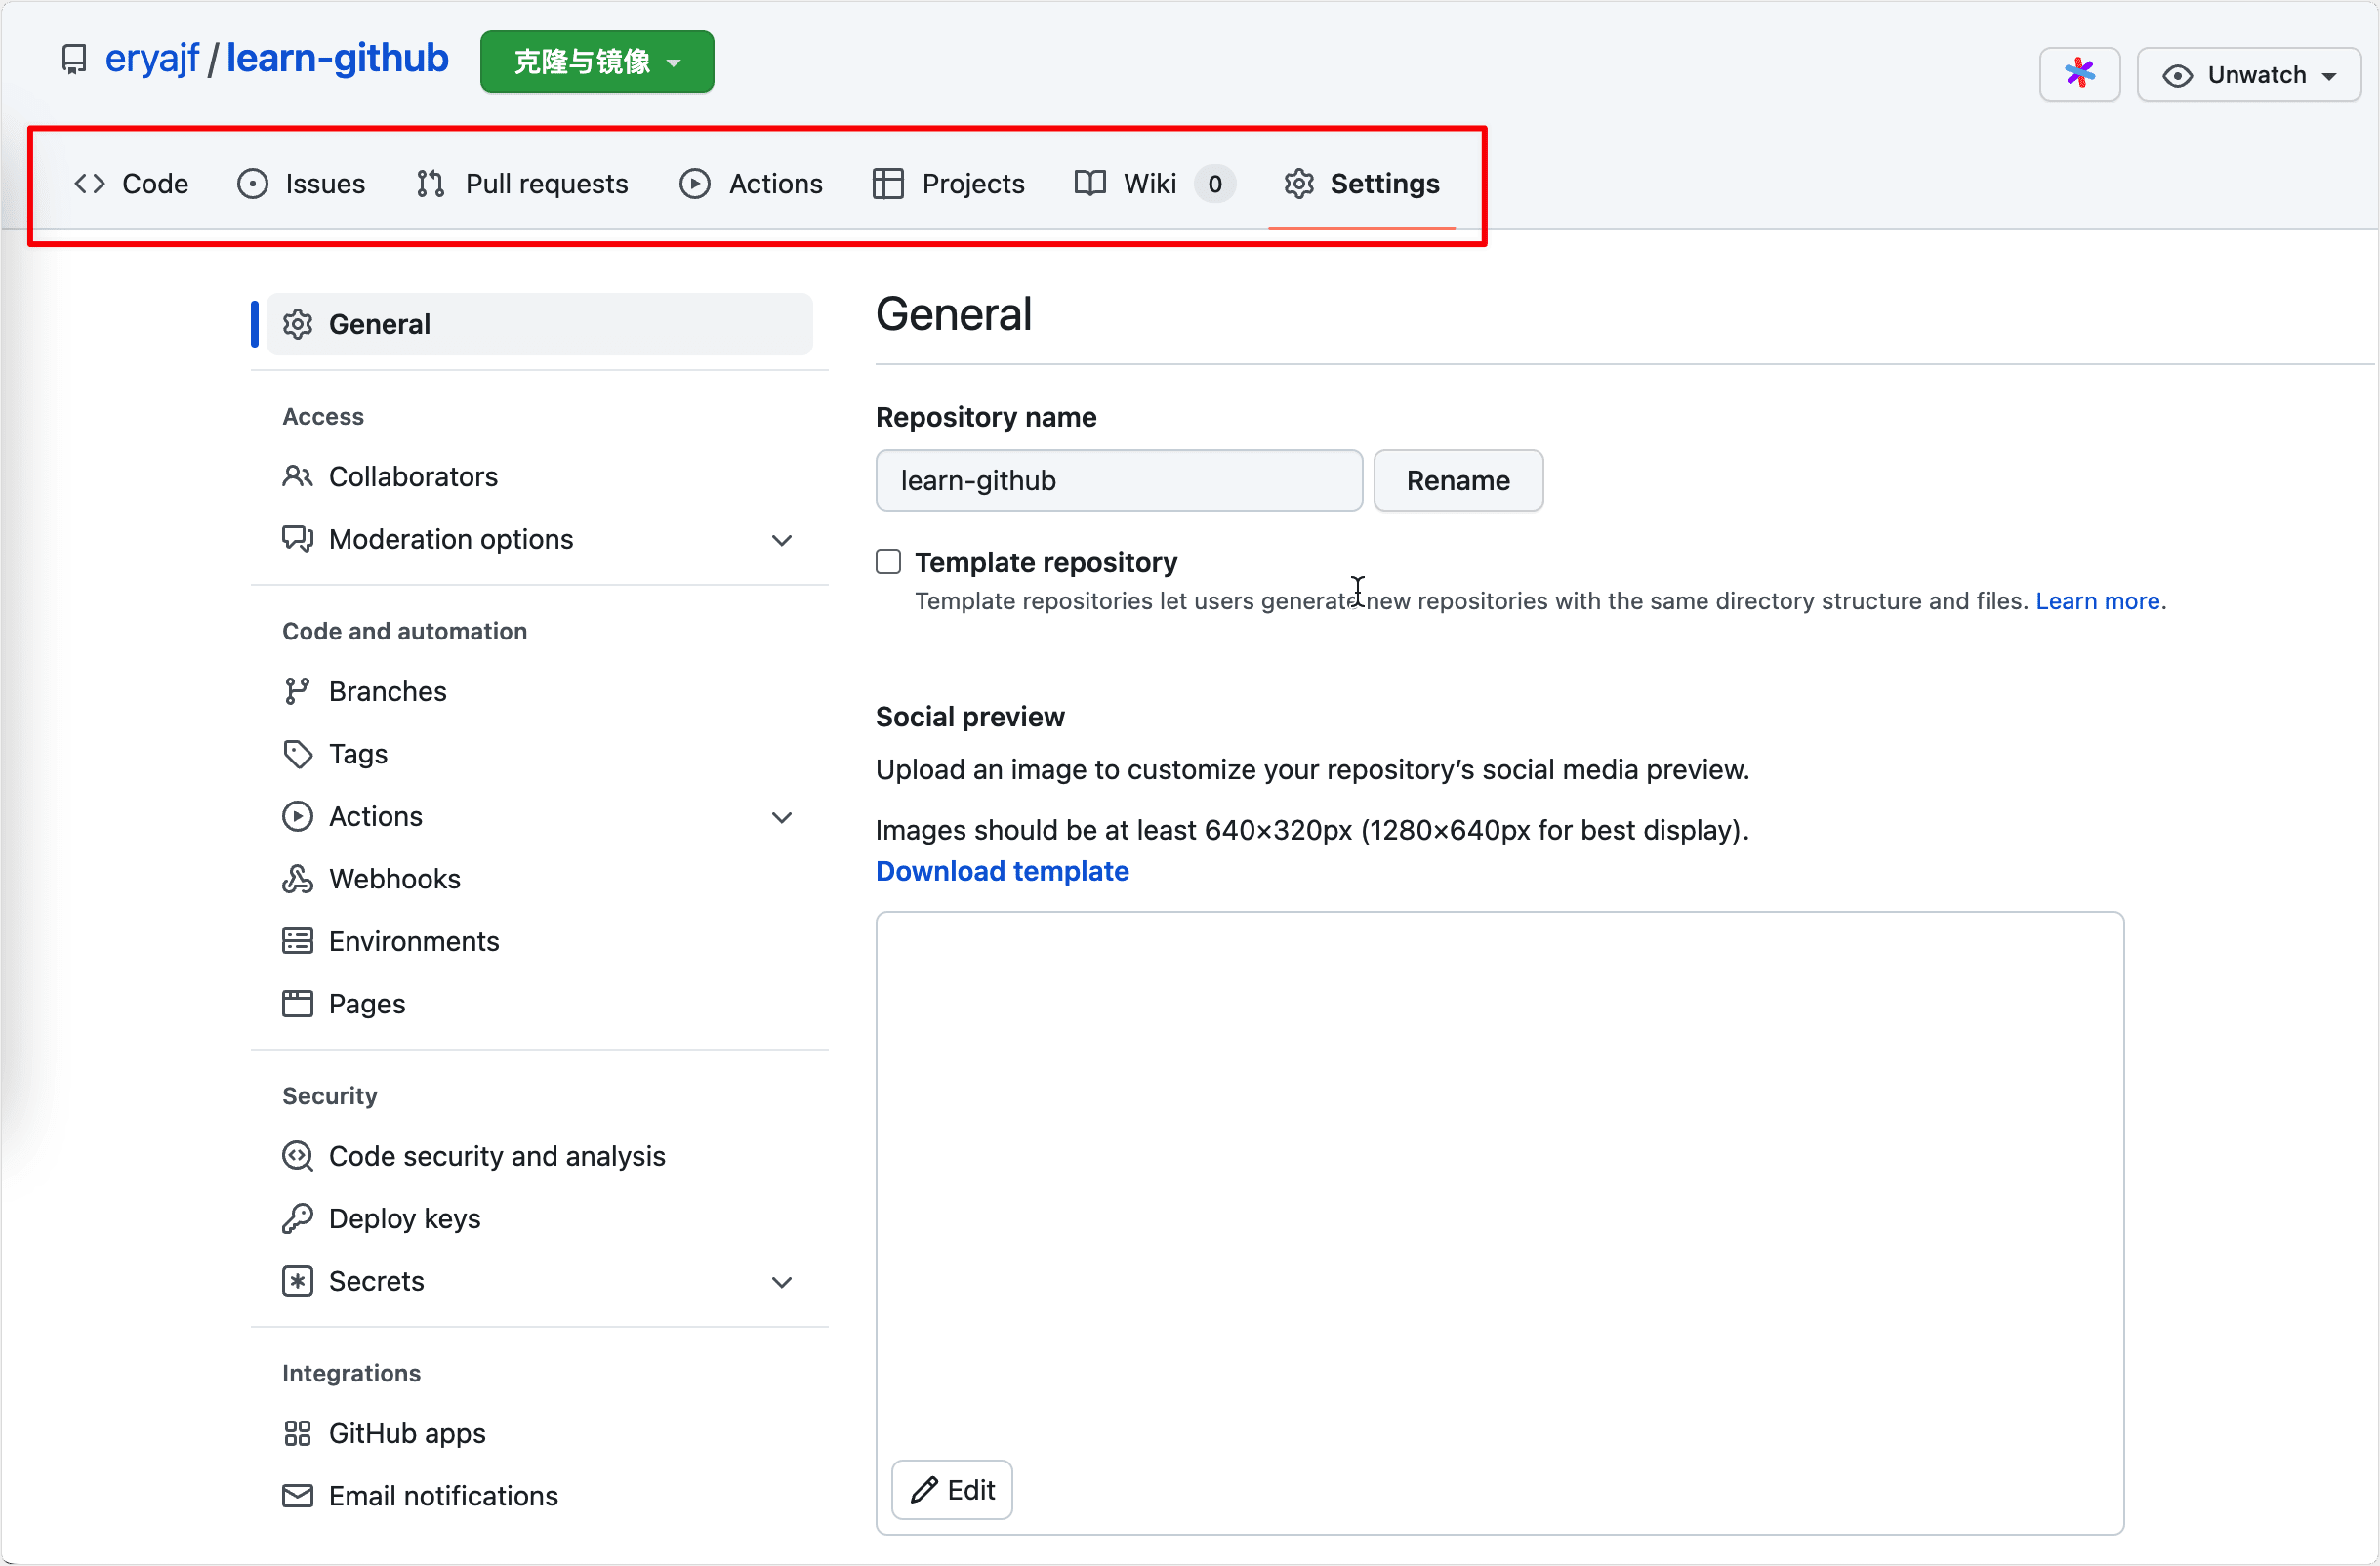Click the colorful asterisk icon button
This screenshot has width=2380, height=1566.
[x=2079, y=74]
